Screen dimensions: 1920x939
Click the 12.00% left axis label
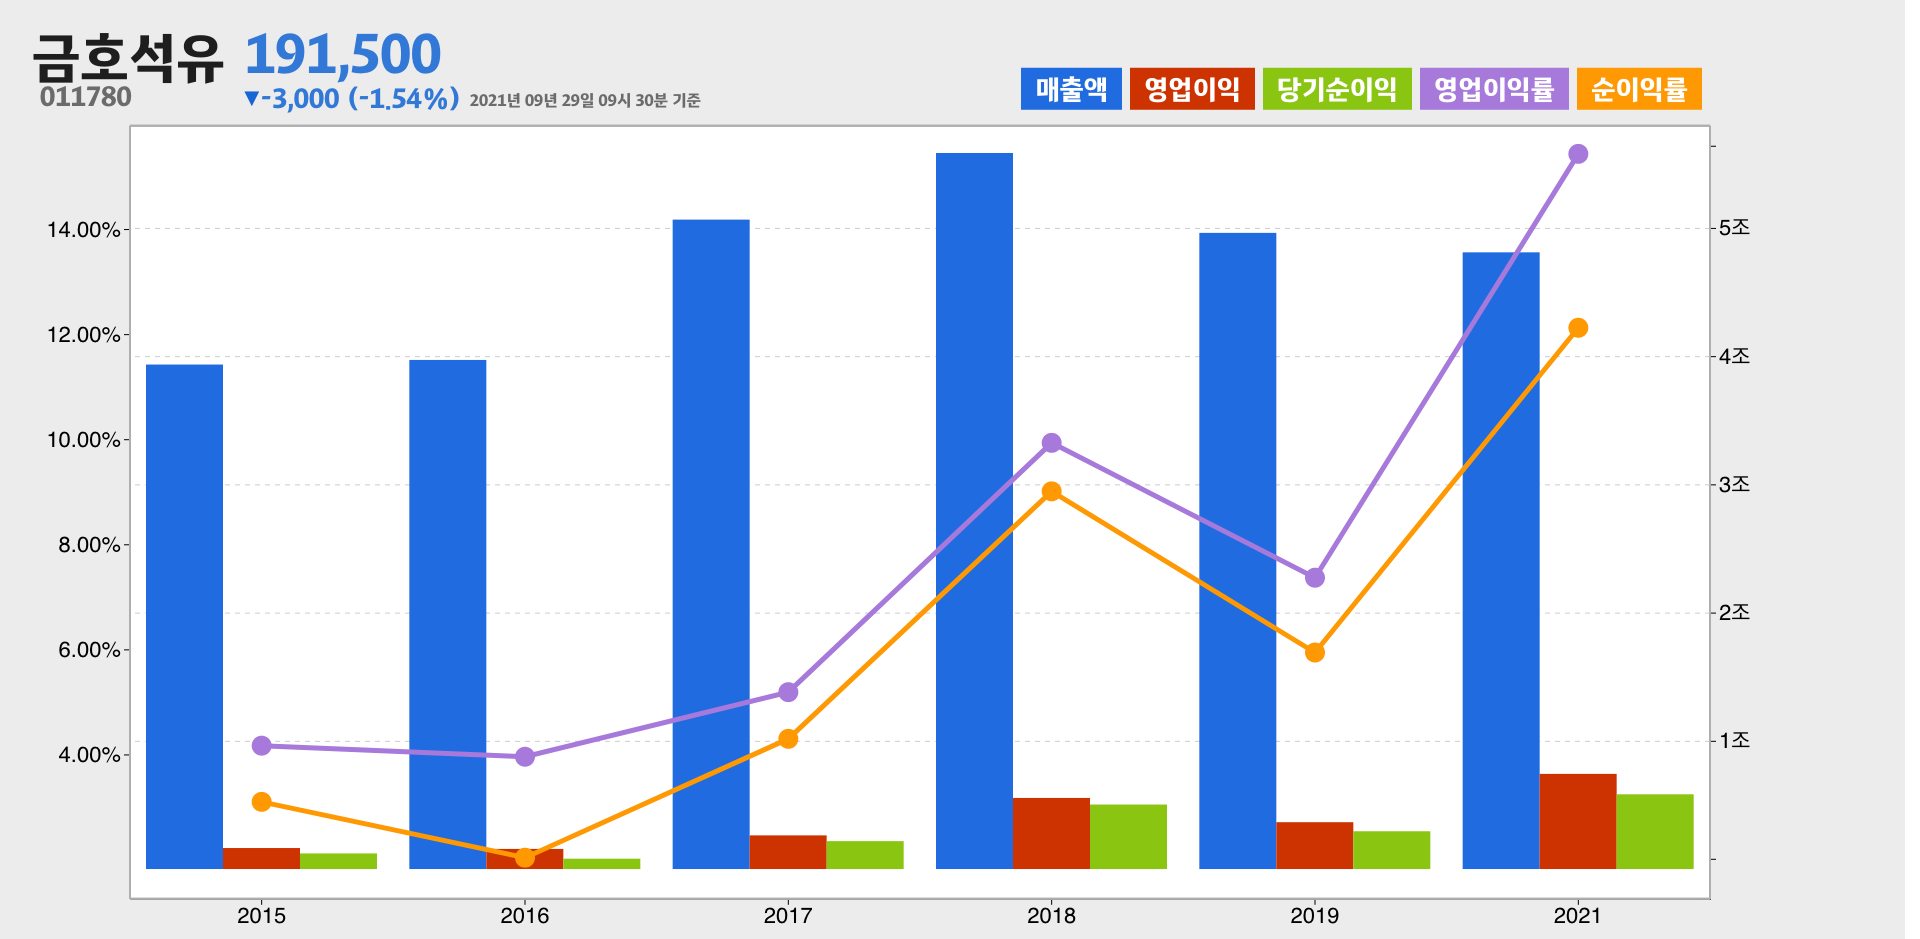tap(83, 335)
